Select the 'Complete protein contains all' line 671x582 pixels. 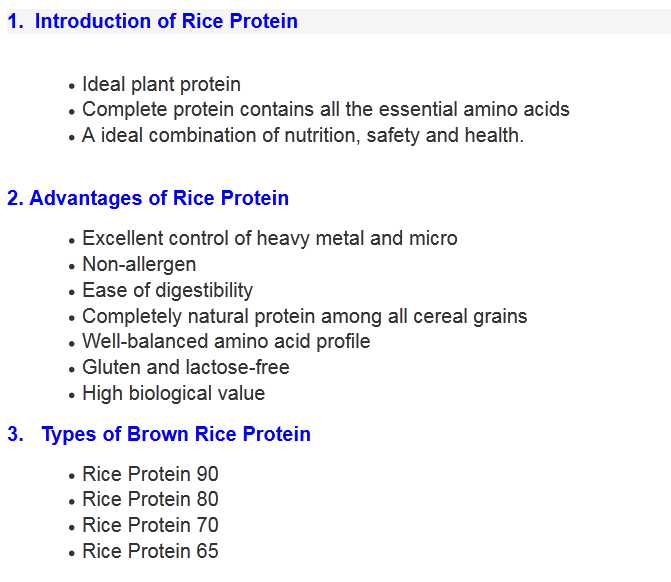click(325, 110)
